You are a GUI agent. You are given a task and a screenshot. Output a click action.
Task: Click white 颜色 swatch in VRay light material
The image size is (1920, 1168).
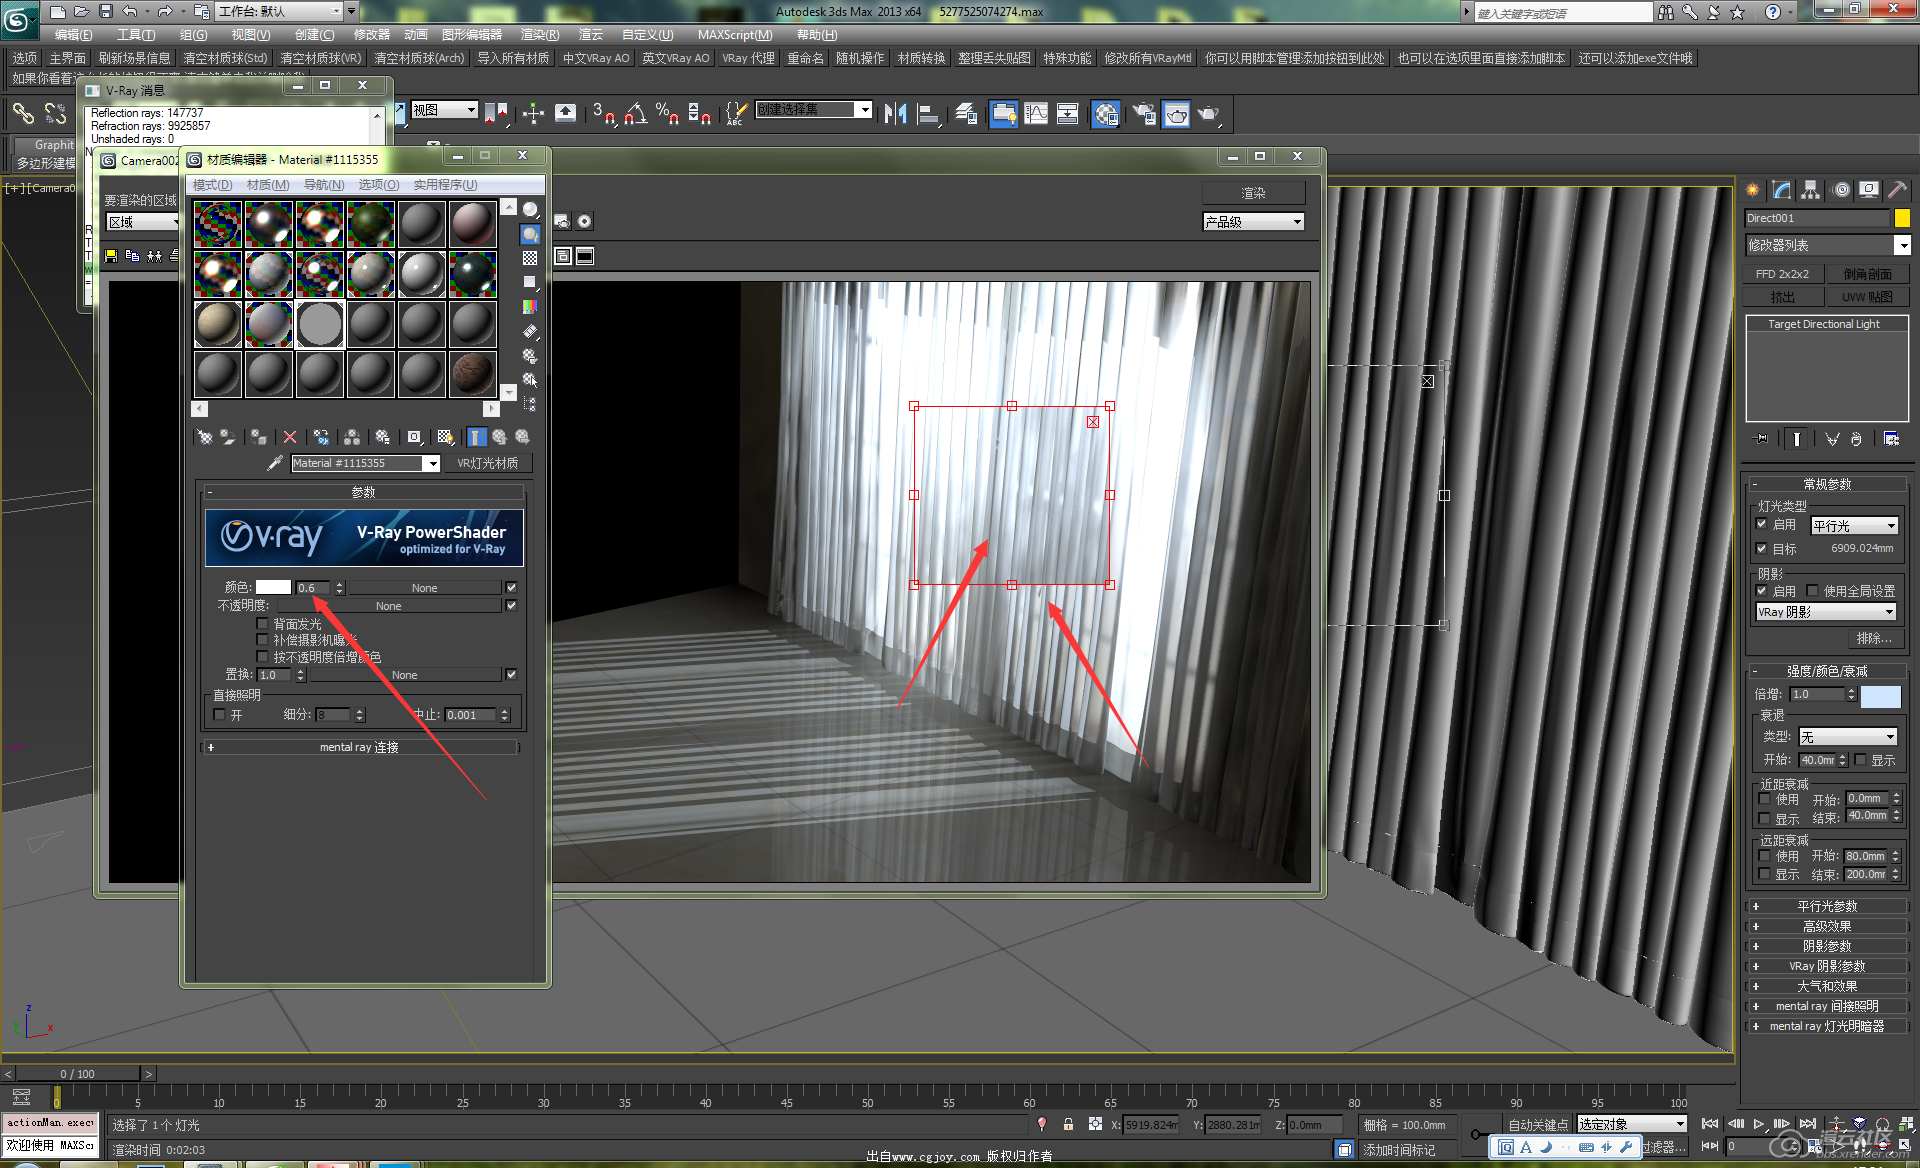coord(273,588)
